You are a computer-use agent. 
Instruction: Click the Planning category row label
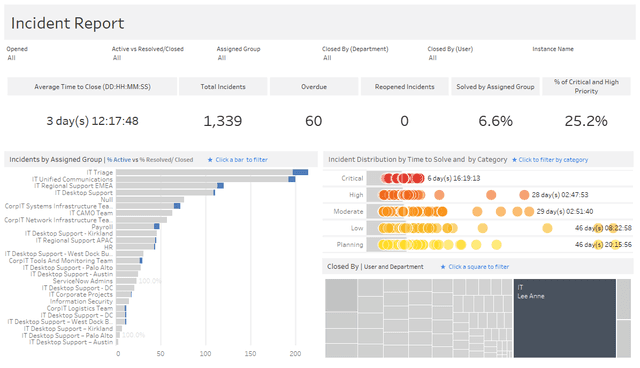pos(350,245)
